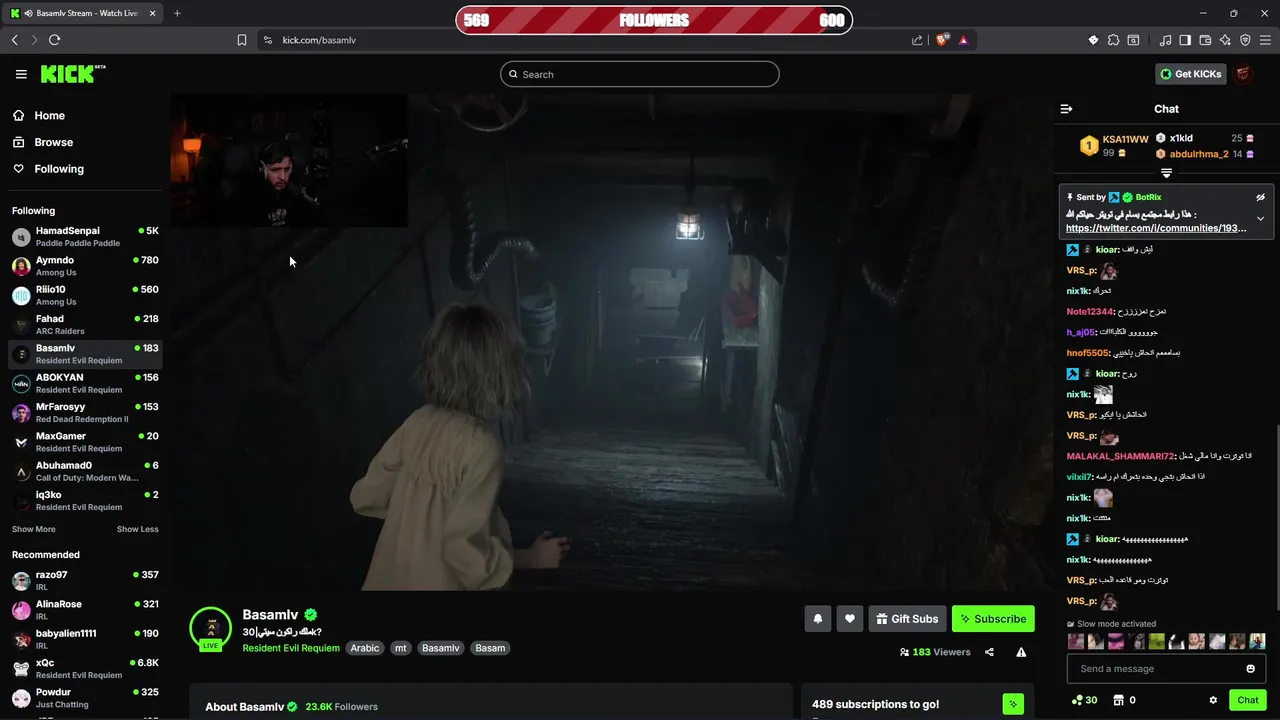Click the Resident Evil Requiem category link
The image size is (1280, 720).
(x=291, y=648)
